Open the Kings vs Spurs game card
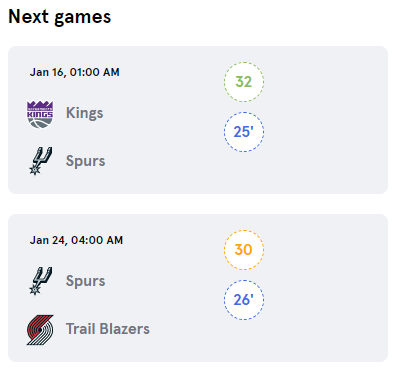The width and height of the screenshot is (395, 369). click(x=198, y=120)
